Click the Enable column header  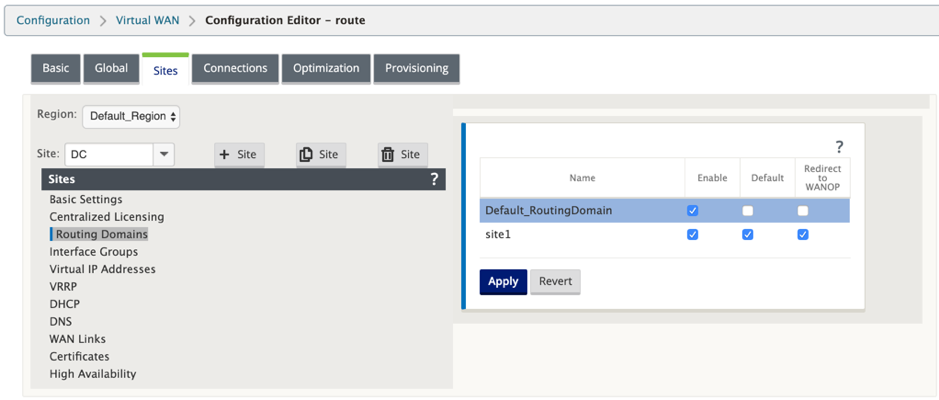click(712, 178)
